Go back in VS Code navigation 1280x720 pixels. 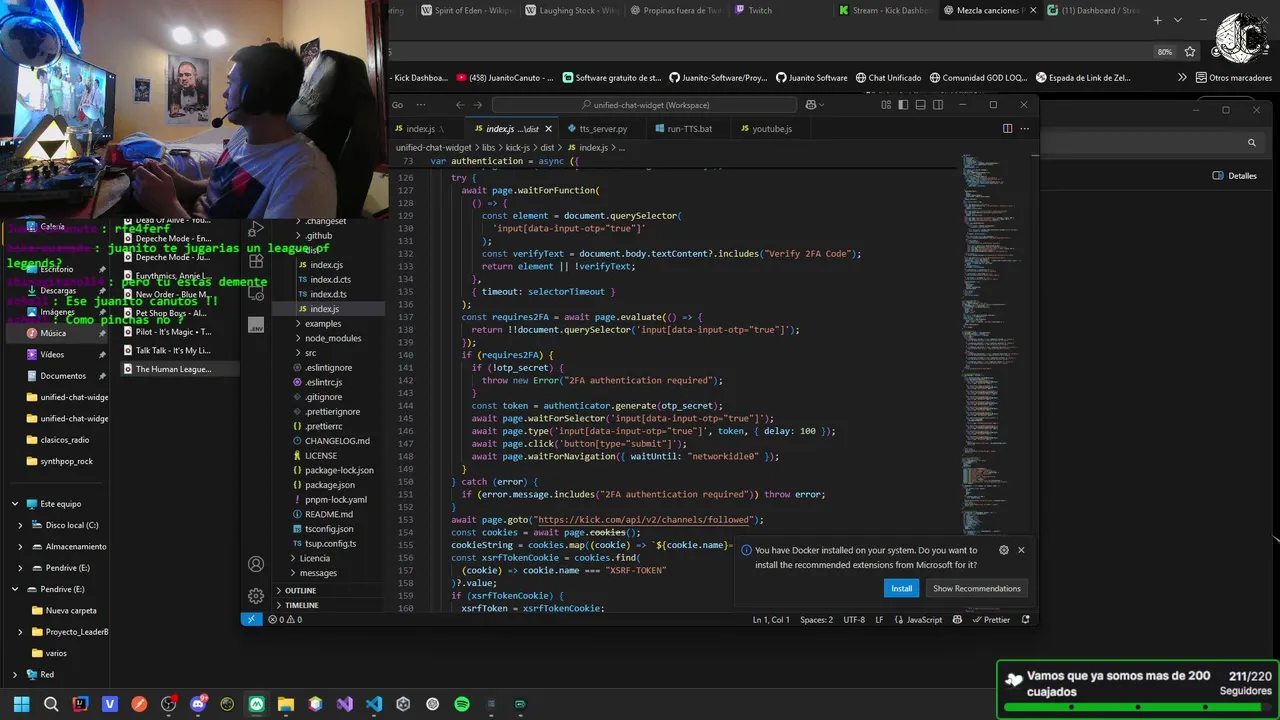pyautogui.click(x=460, y=105)
